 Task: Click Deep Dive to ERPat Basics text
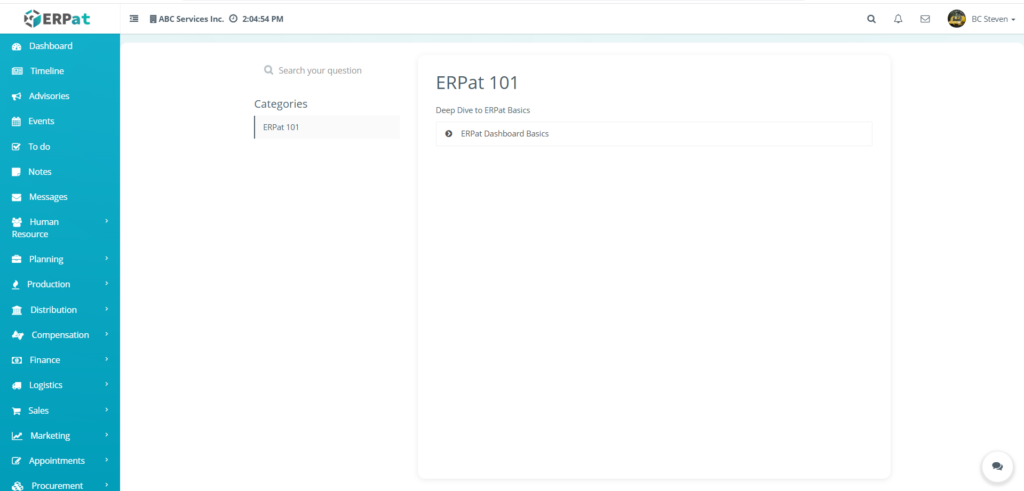483,110
